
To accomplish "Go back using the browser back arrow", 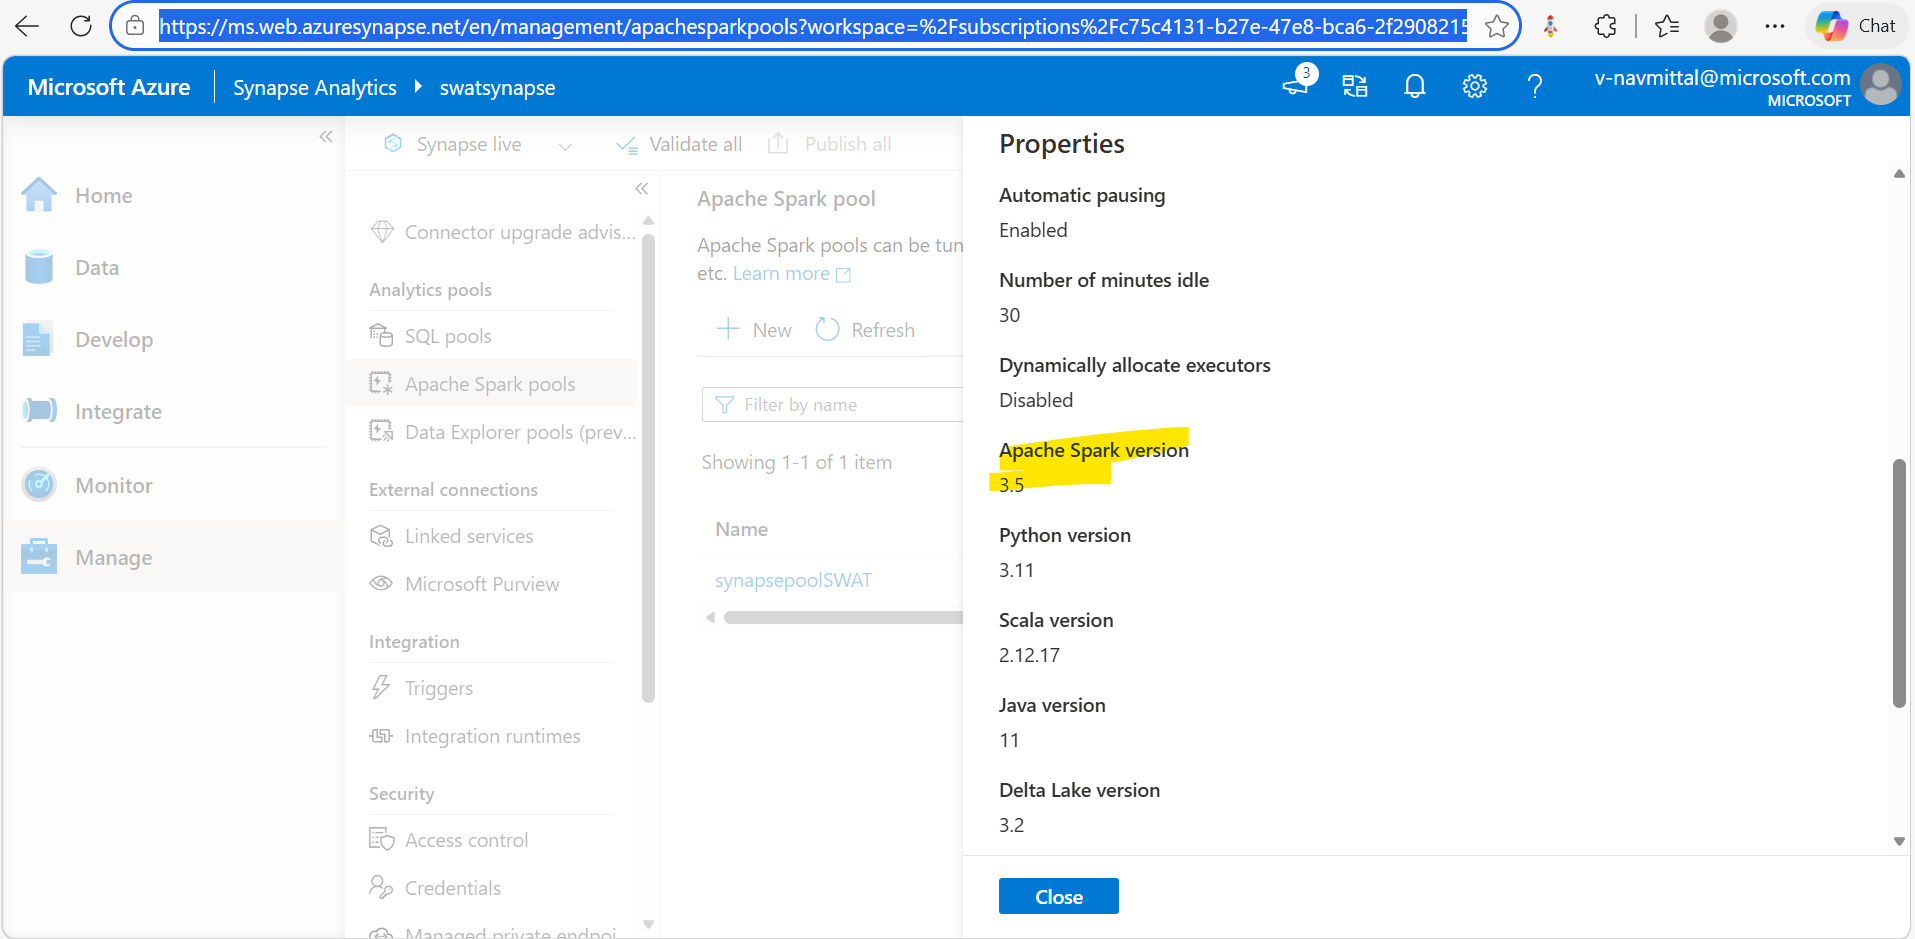I will click(27, 26).
